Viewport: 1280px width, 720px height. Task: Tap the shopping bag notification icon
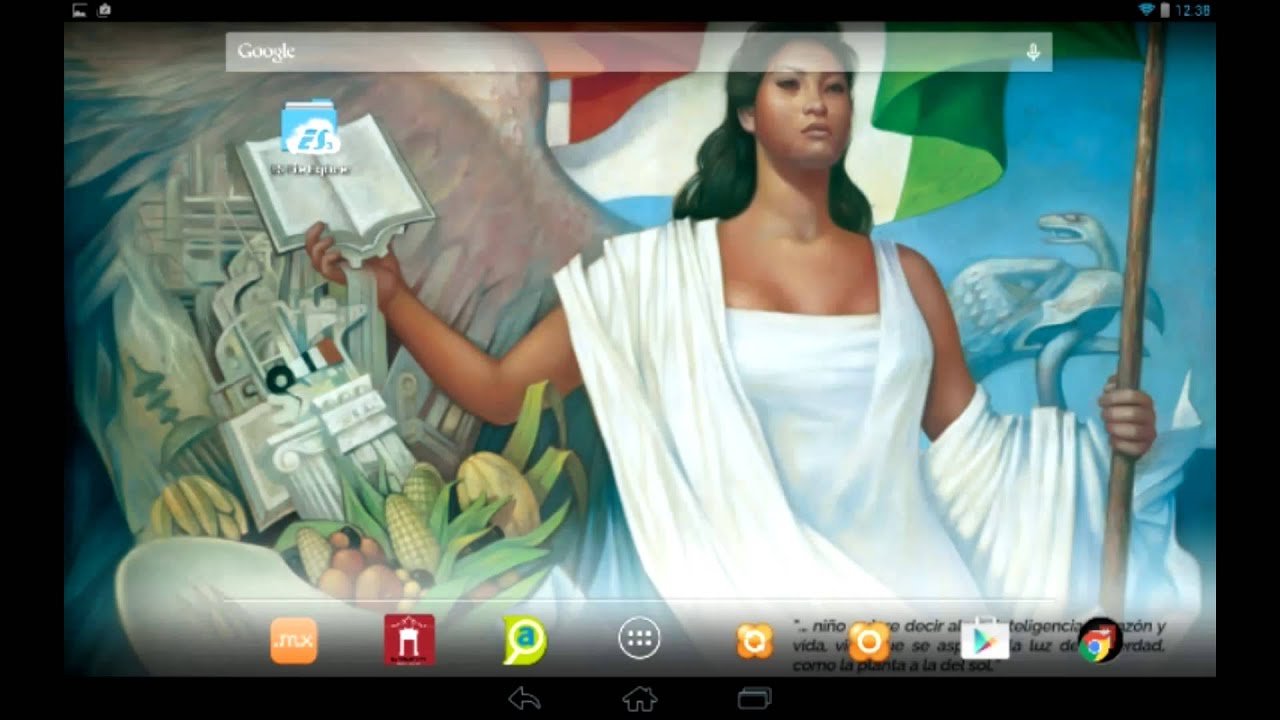(104, 10)
